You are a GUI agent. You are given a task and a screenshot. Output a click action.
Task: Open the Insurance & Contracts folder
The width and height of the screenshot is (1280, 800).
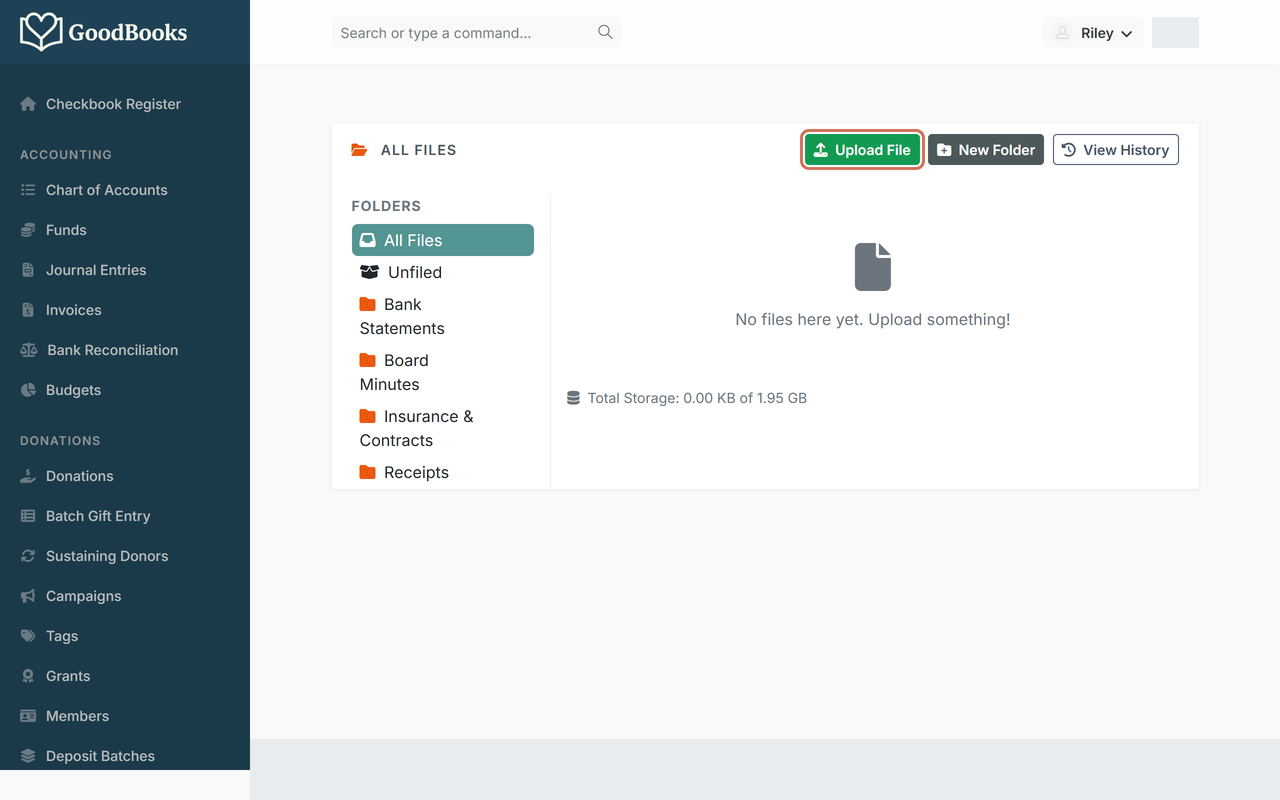coord(443,428)
